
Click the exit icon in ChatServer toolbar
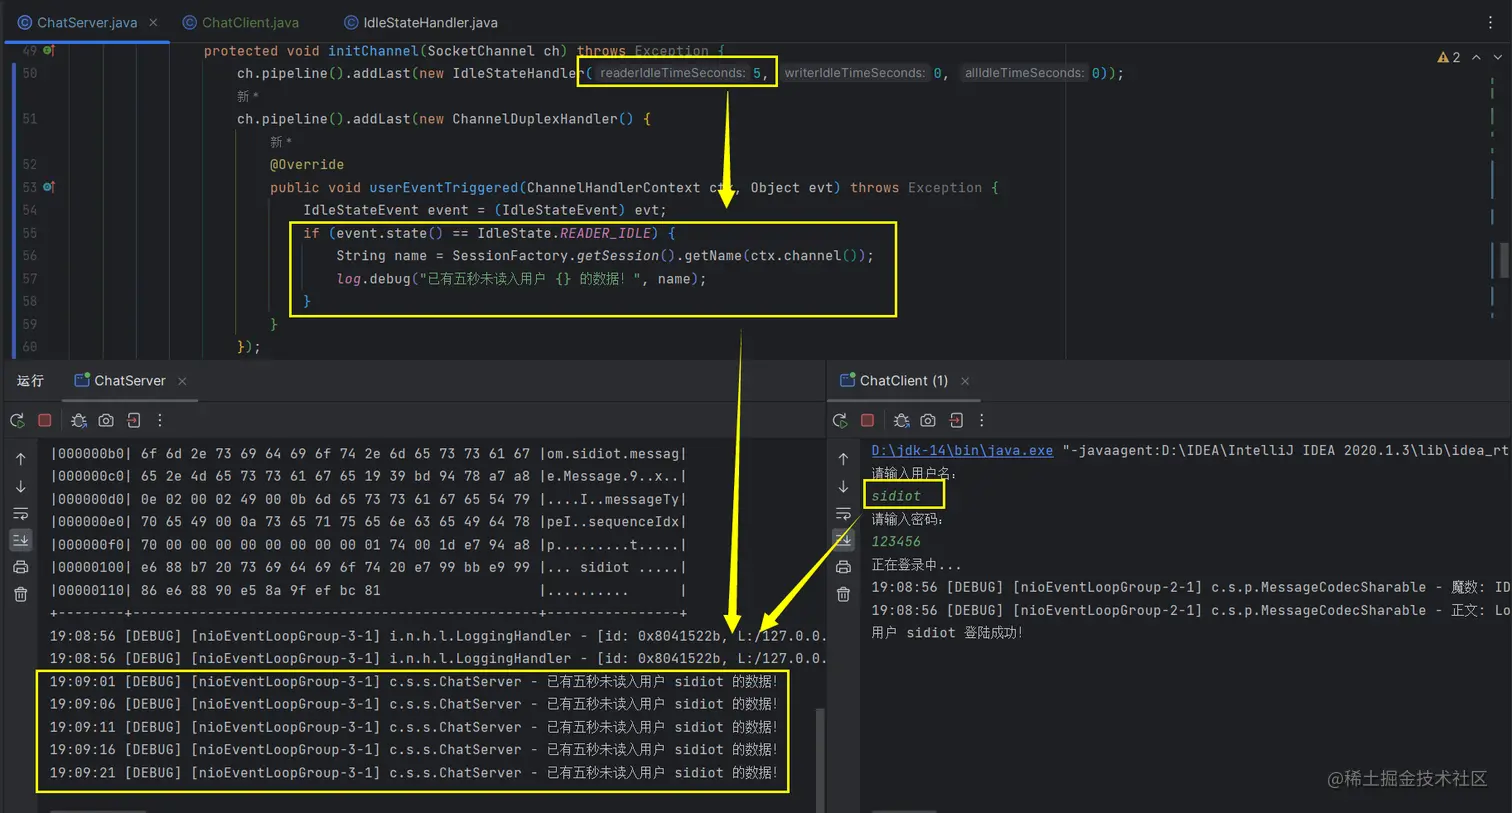click(134, 421)
